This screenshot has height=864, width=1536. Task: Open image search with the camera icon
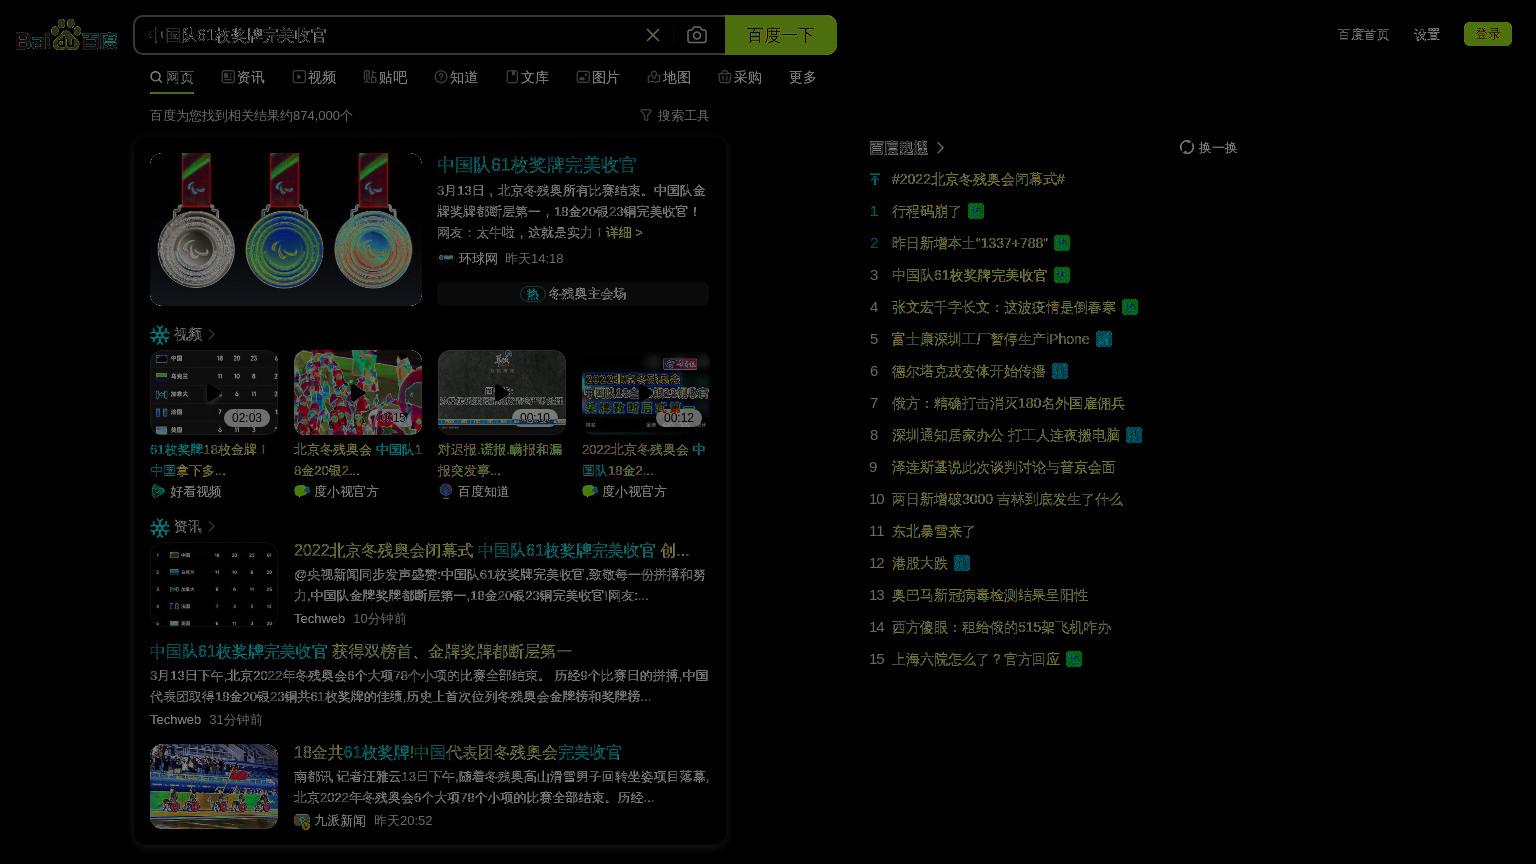coord(697,35)
